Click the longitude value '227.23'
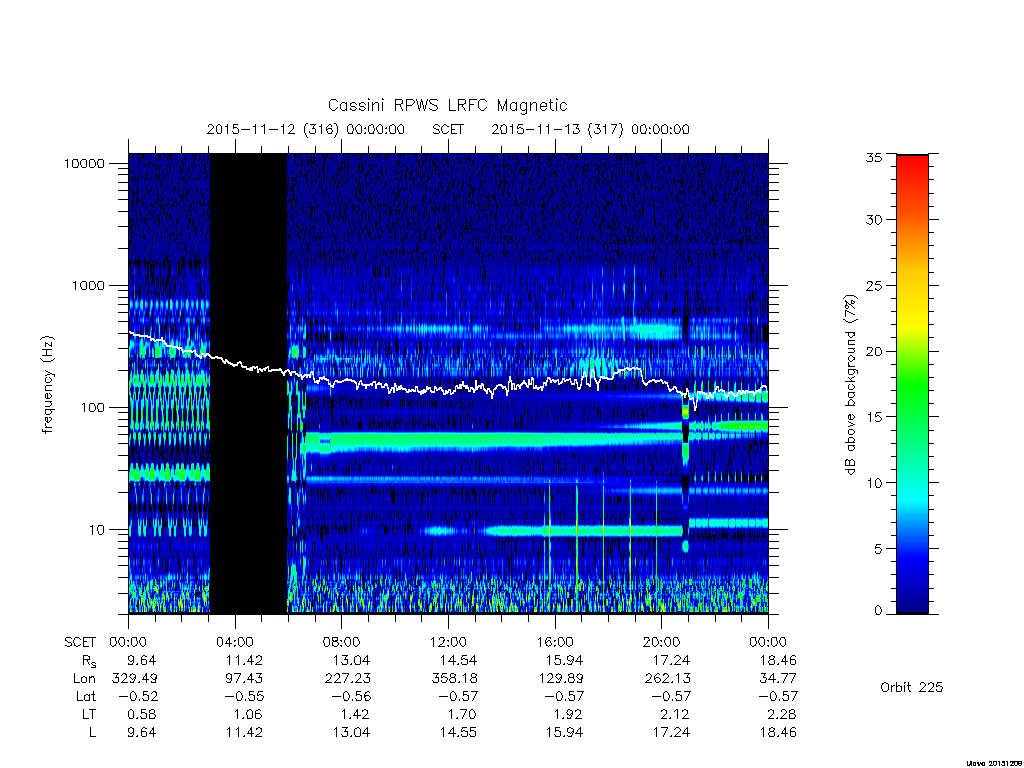 coord(347,679)
